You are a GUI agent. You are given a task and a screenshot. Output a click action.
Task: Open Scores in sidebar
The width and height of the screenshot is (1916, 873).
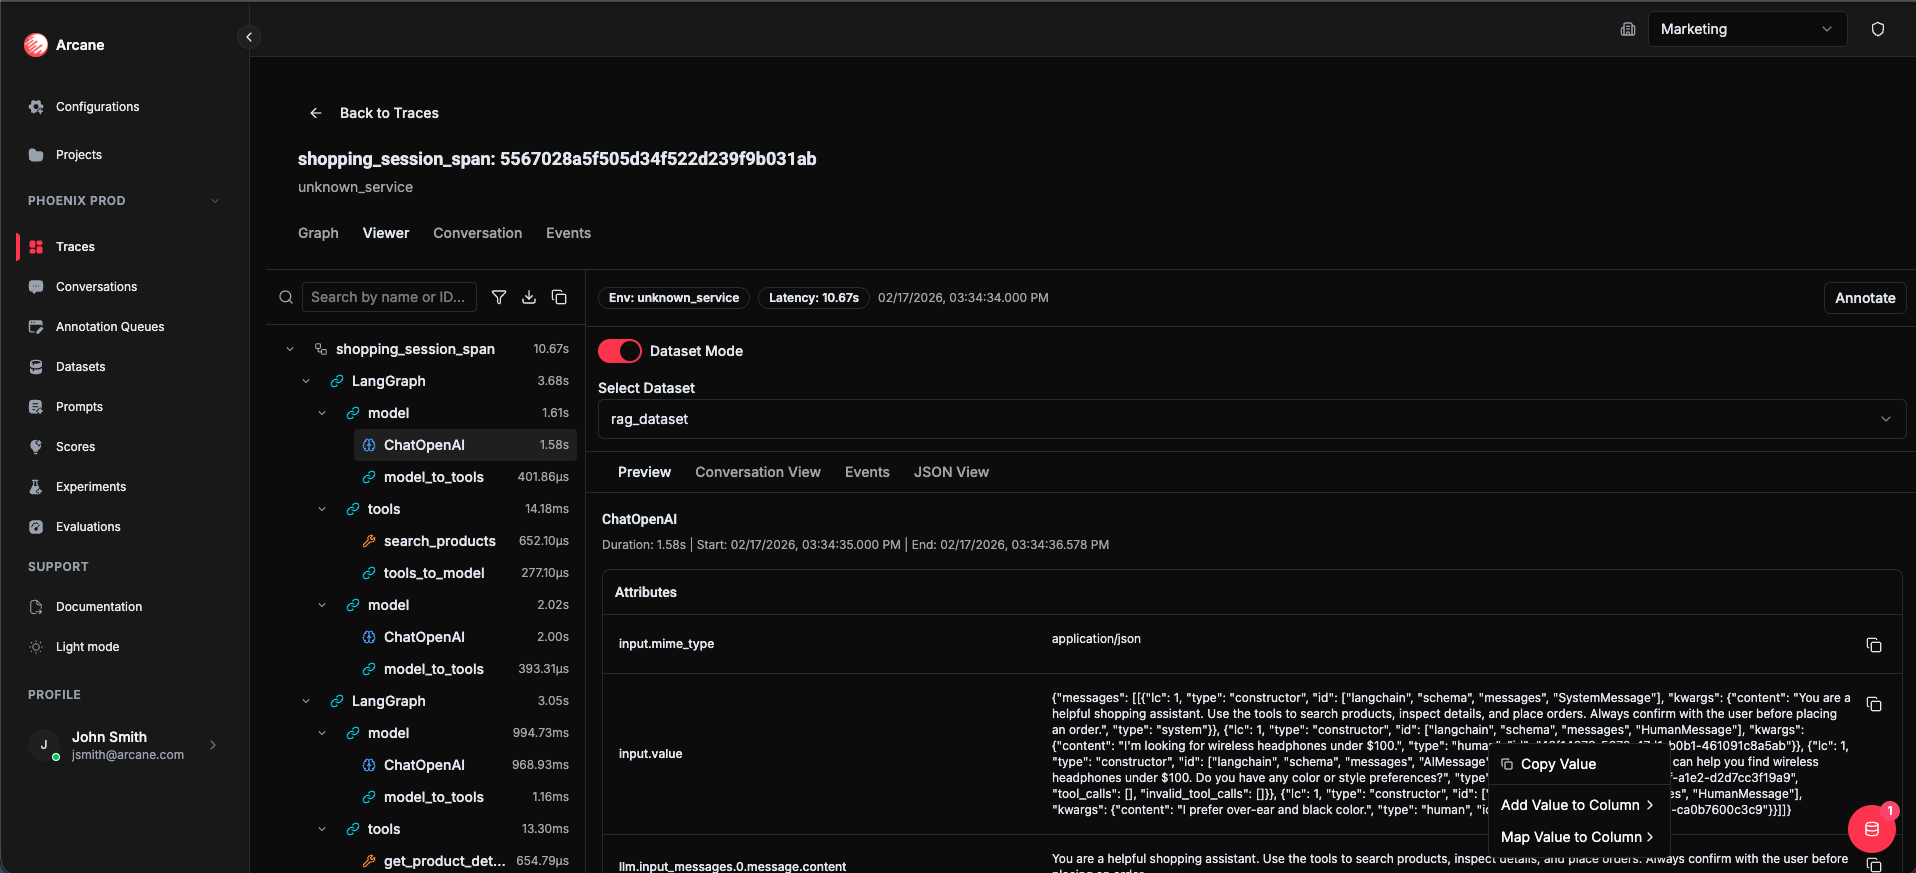click(75, 447)
